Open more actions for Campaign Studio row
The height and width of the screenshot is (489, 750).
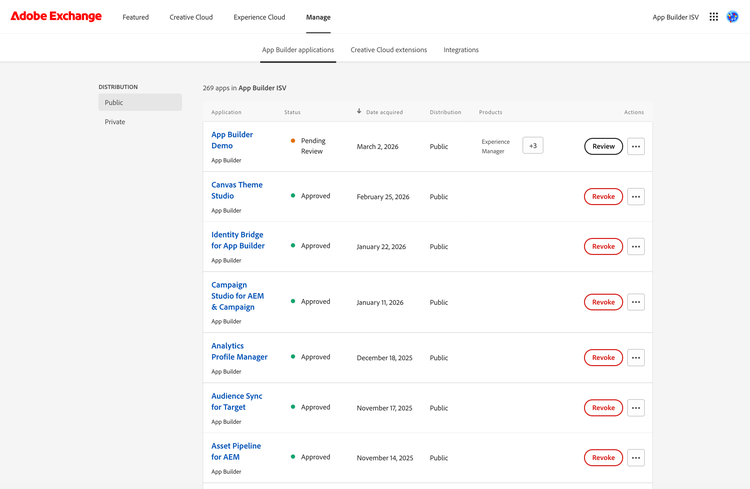pyautogui.click(x=636, y=302)
